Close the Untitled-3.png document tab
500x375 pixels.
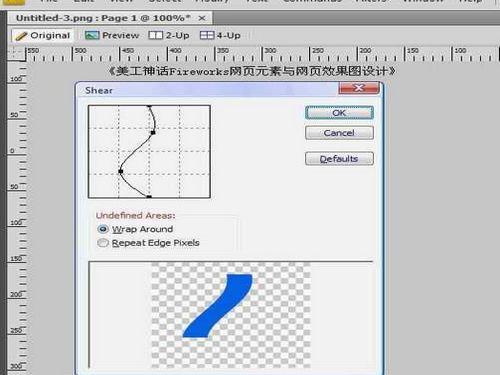(202, 18)
